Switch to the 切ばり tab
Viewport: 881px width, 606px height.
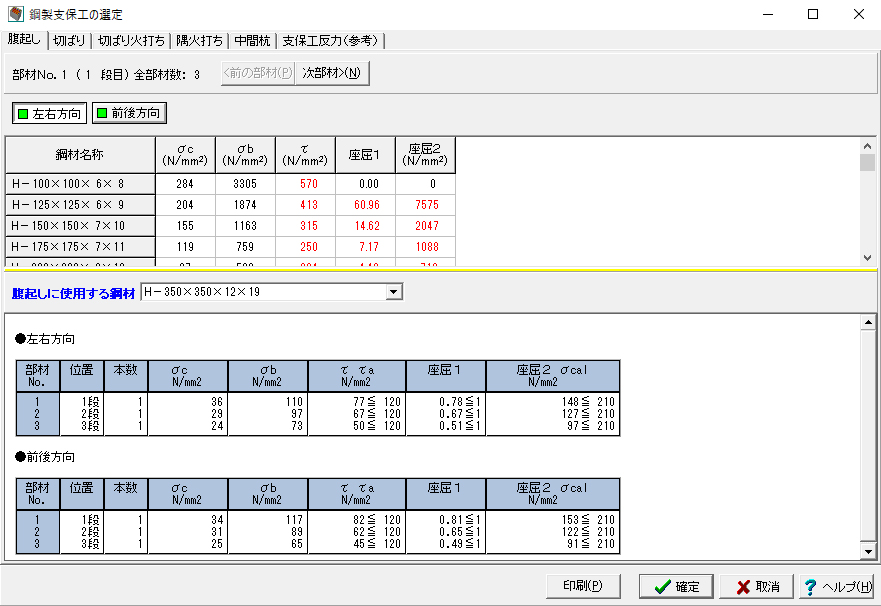(69, 41)
